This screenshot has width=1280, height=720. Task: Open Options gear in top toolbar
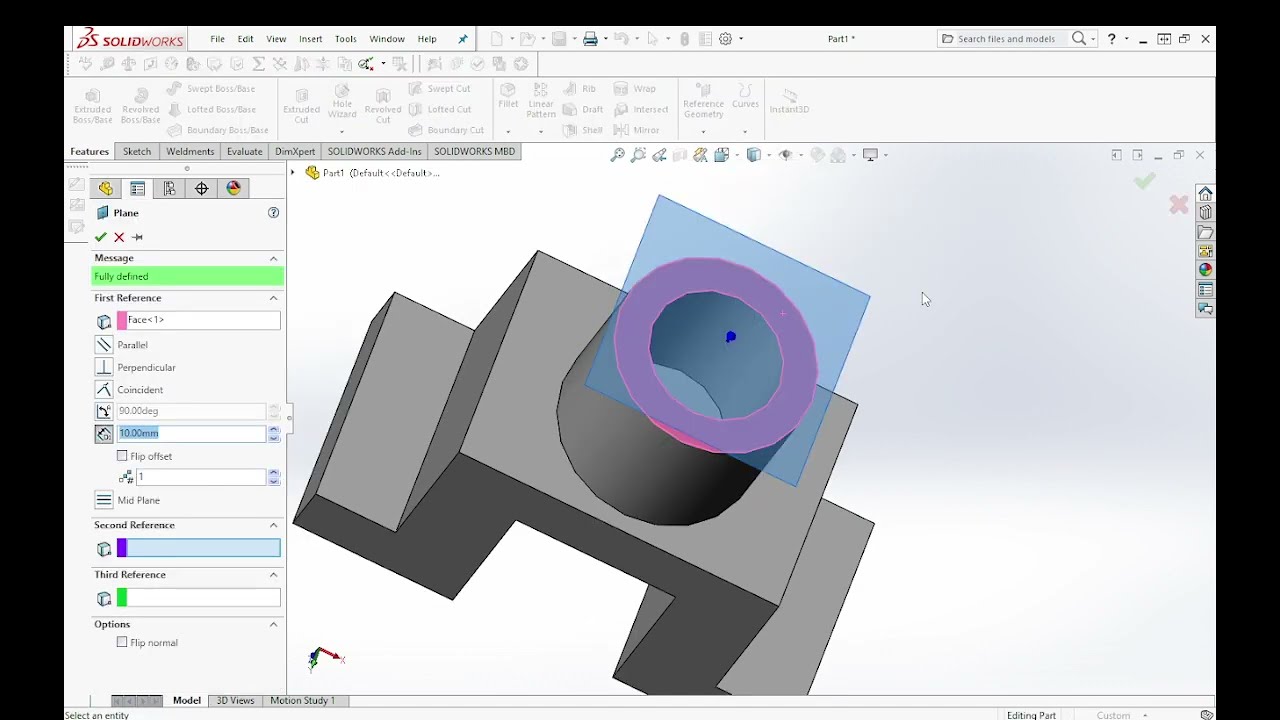[x=726, y=39]
